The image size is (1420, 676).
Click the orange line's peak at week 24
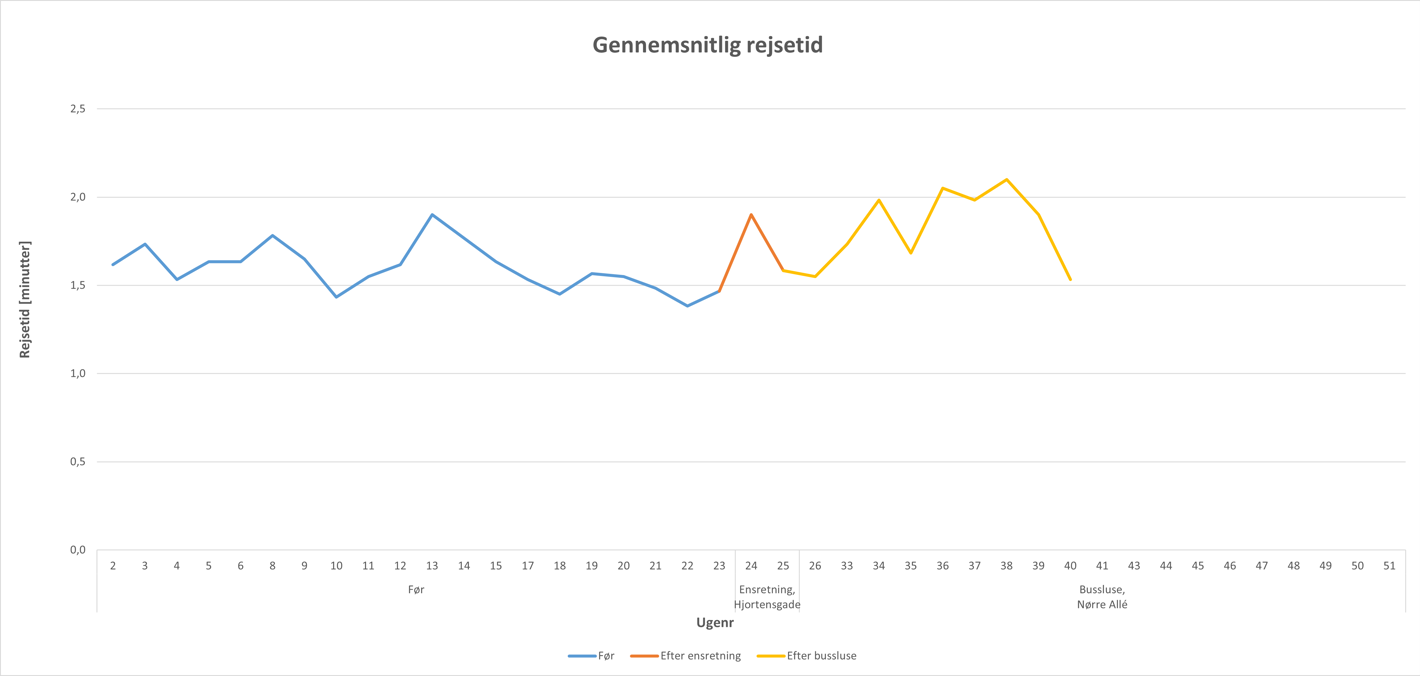(x=751, y=214)
